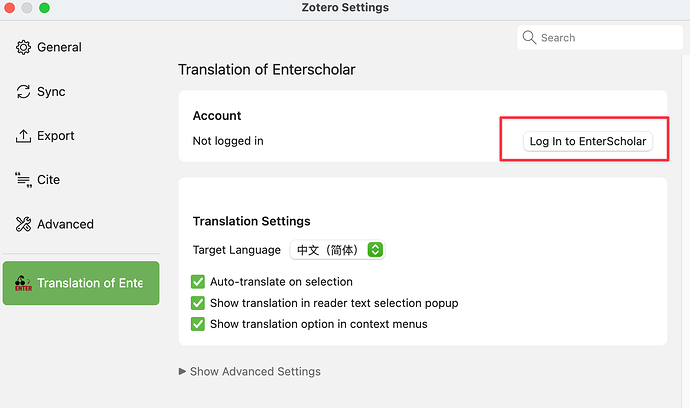Click the EnterScholar cherry plugin icon

pyautogui.click(x=23, y=283)
